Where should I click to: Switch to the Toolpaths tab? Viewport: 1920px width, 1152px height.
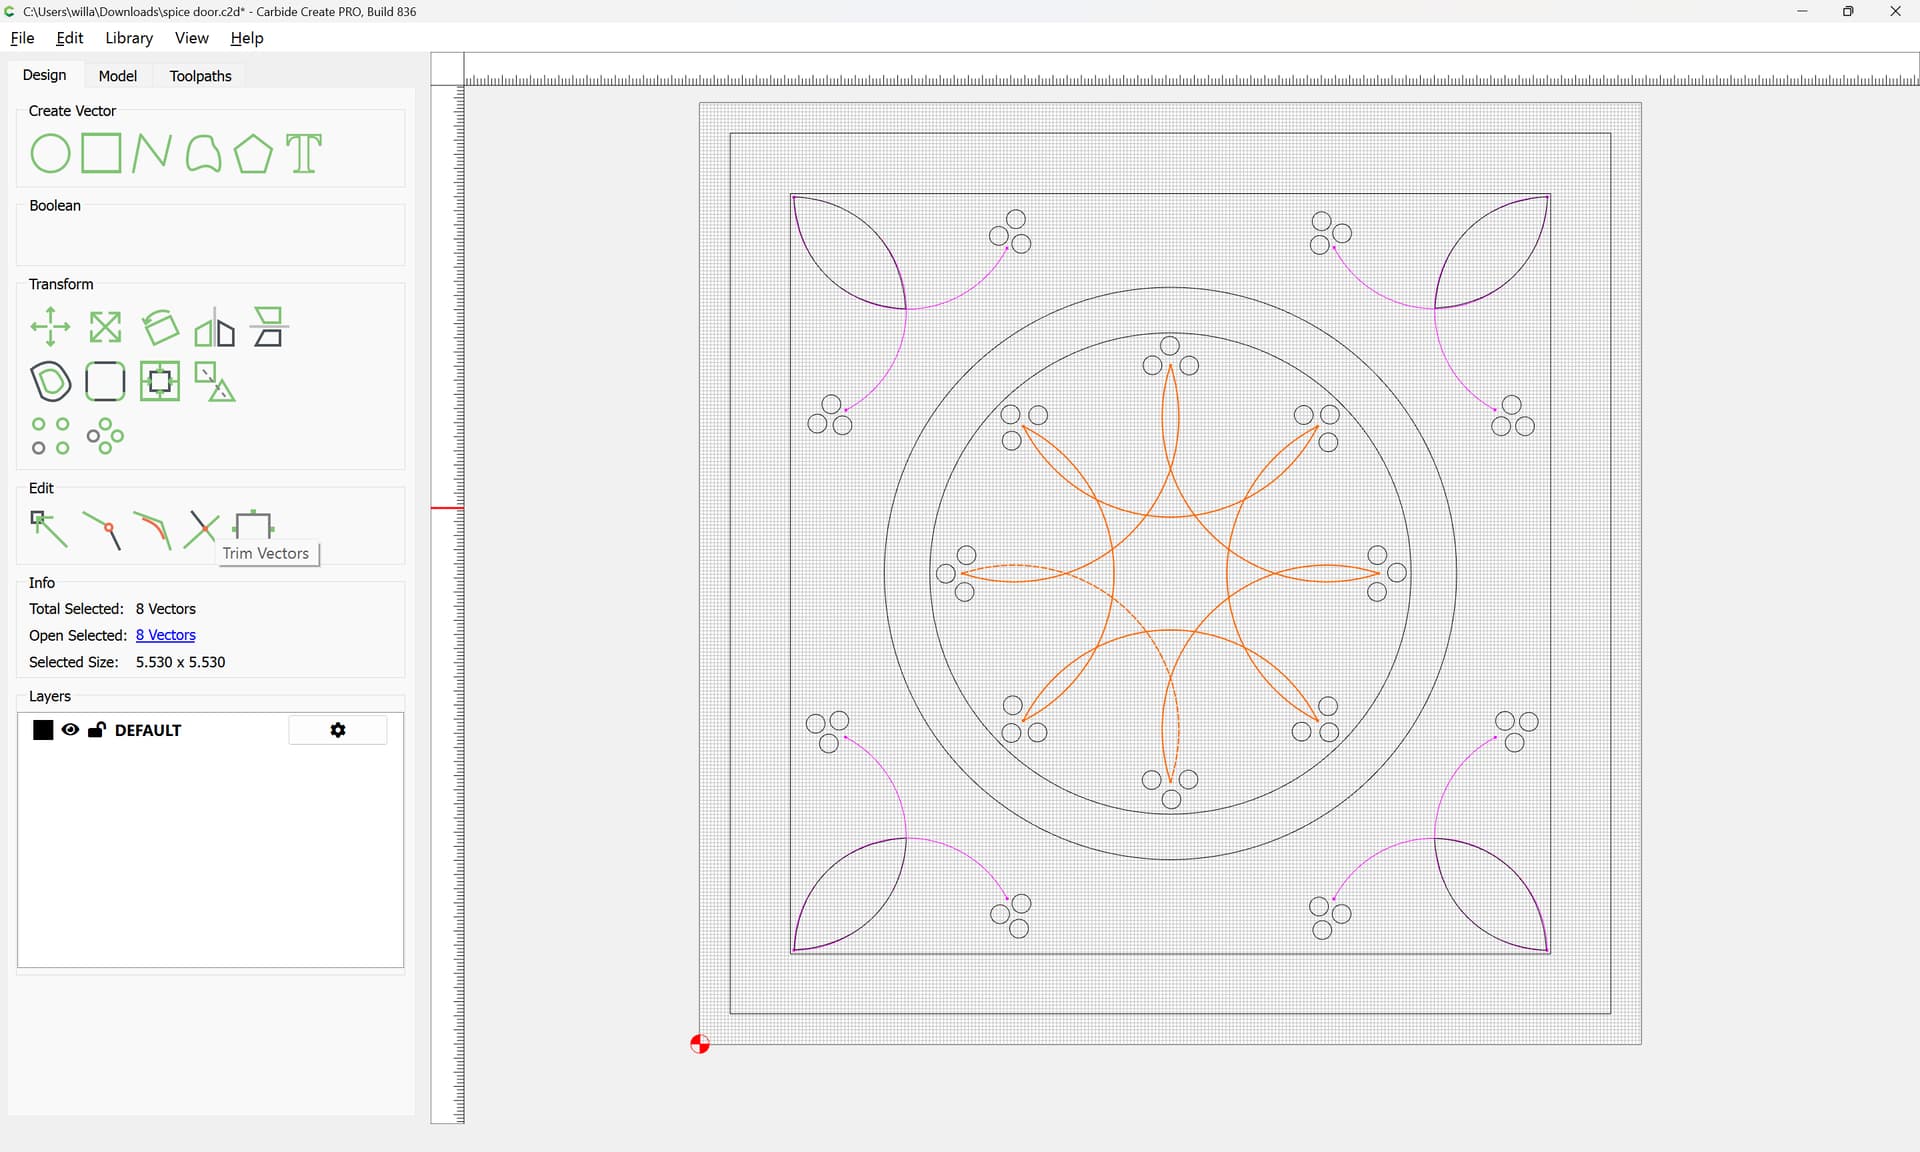[200, 76]
